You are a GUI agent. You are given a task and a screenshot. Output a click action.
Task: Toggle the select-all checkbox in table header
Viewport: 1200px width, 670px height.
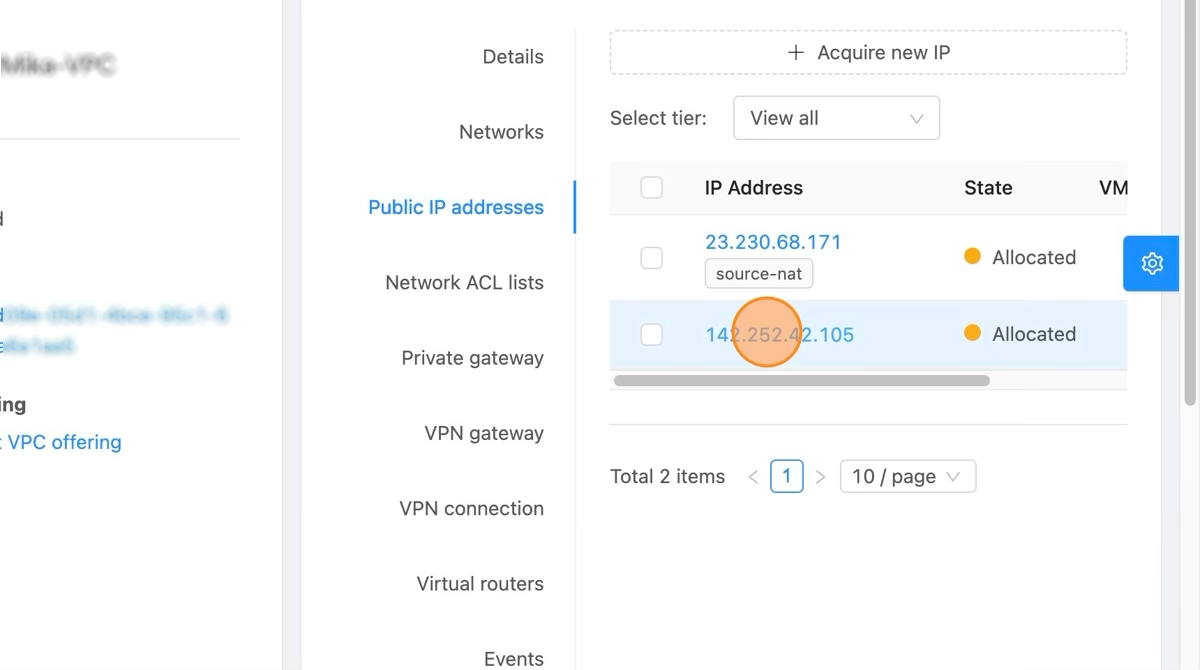coord(651,188)
